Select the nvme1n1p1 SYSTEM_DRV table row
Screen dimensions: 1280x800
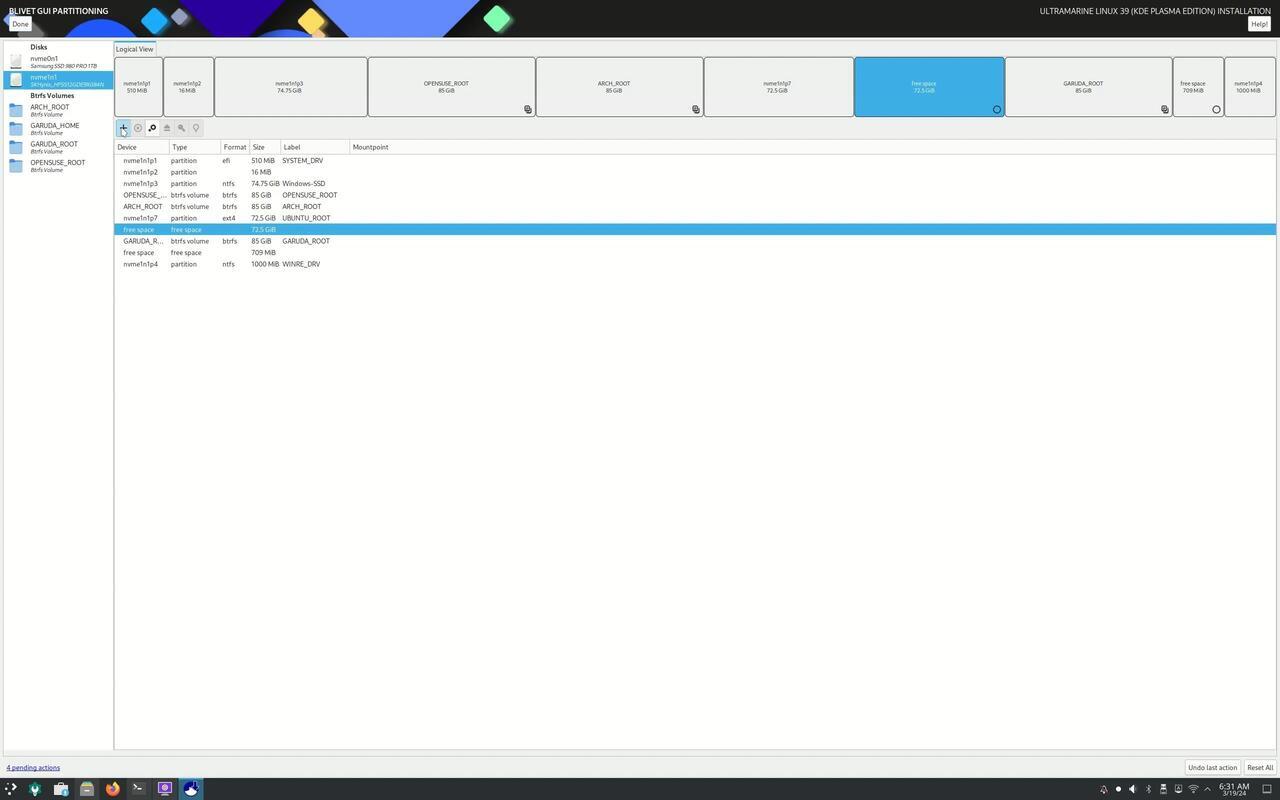(695, 161)
